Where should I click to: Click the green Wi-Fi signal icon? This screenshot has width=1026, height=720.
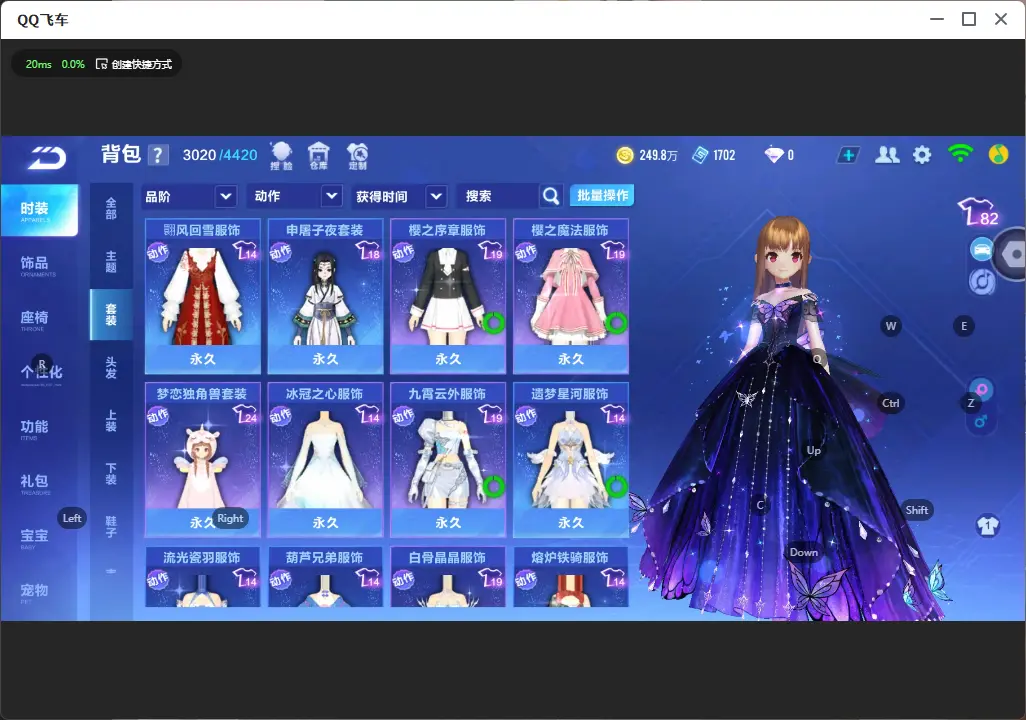960,154
